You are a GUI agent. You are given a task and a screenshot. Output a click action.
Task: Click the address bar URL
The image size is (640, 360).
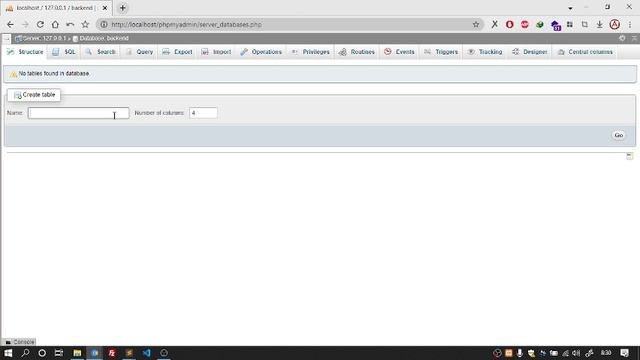click(x=186, y=24)
